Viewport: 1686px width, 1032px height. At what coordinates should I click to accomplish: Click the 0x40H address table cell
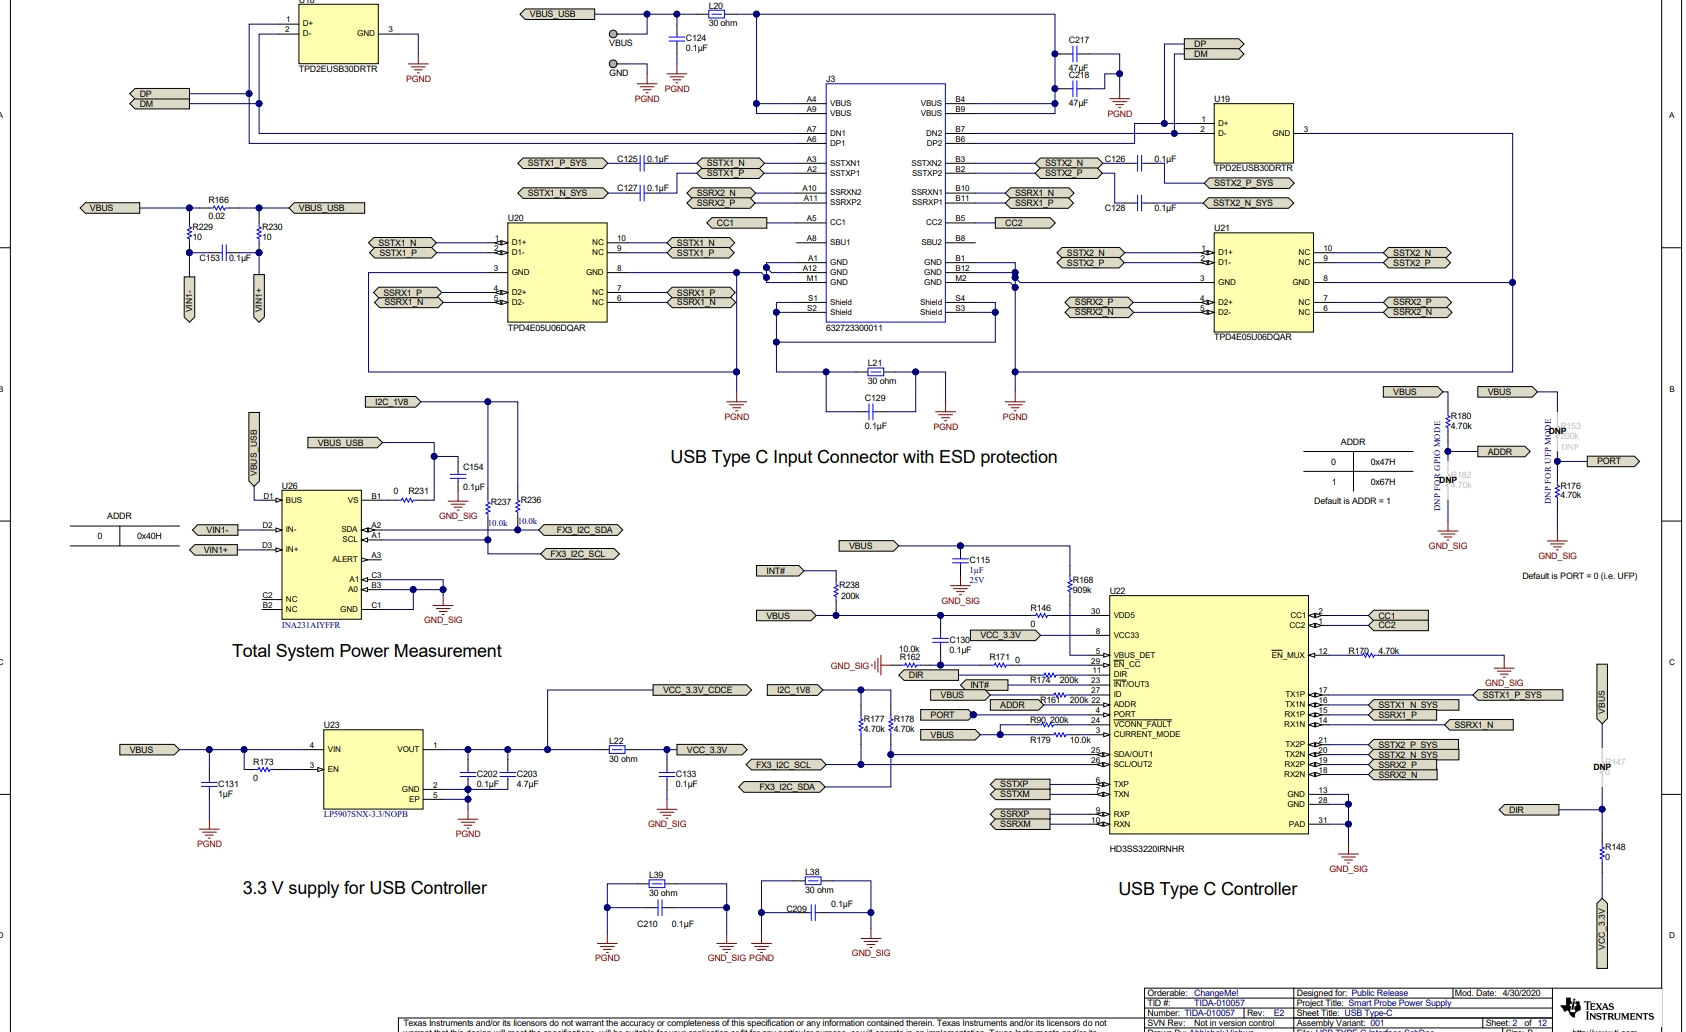149,536
